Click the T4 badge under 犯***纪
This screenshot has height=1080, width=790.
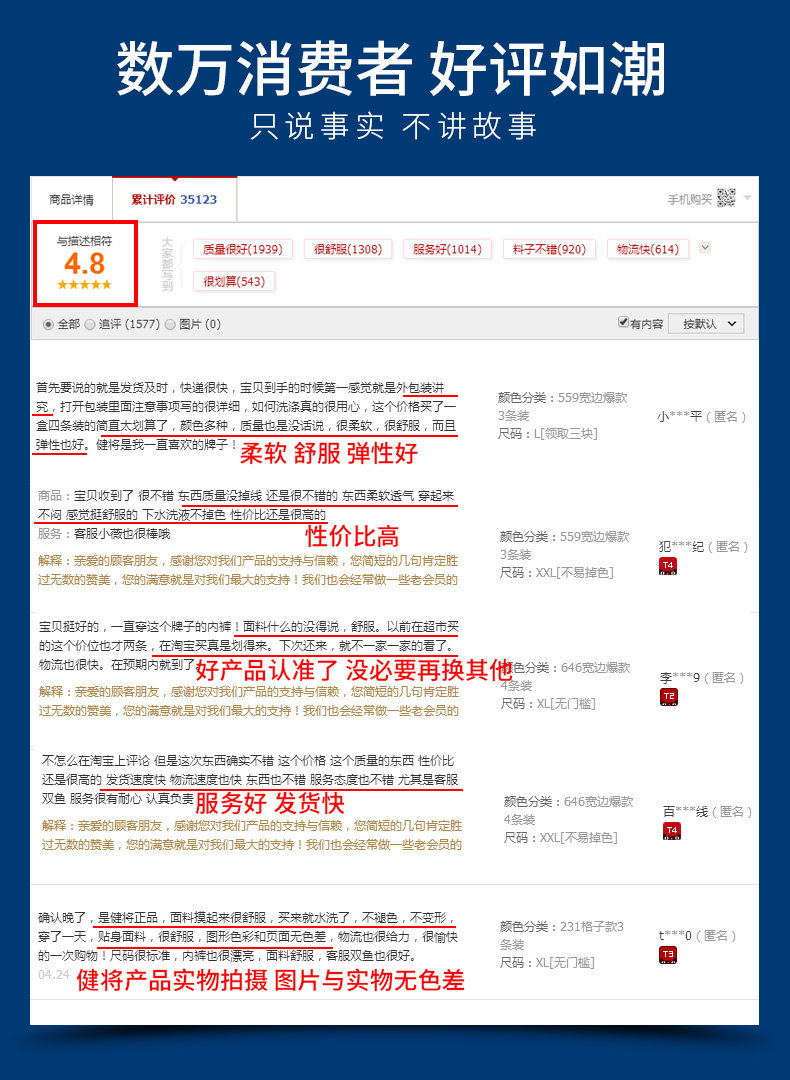tap(668, 566)
